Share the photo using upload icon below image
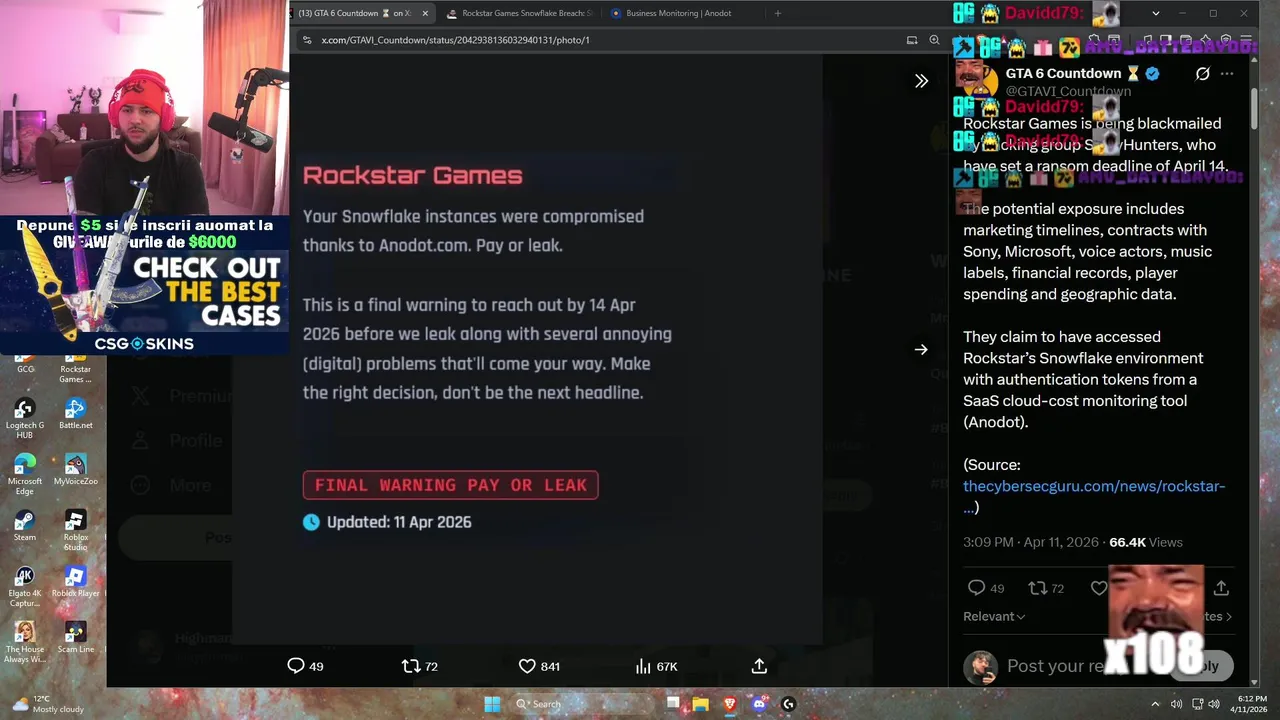Screen dimensions: 1280x720 pyautogui.click(x=759, y=666)
